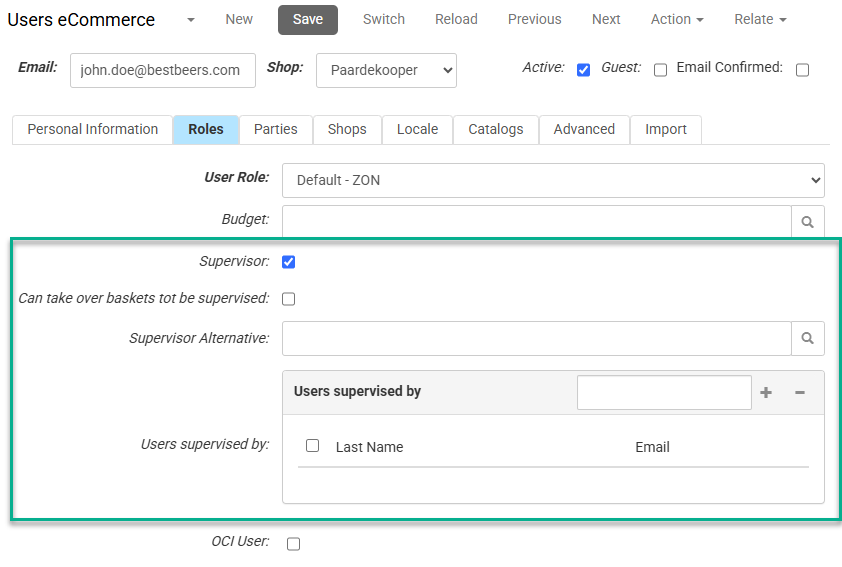Image resolution: width=842 pixels, height=567 pixels.
Task: Expand the User Role dropdown
Action: coord(553,181)
